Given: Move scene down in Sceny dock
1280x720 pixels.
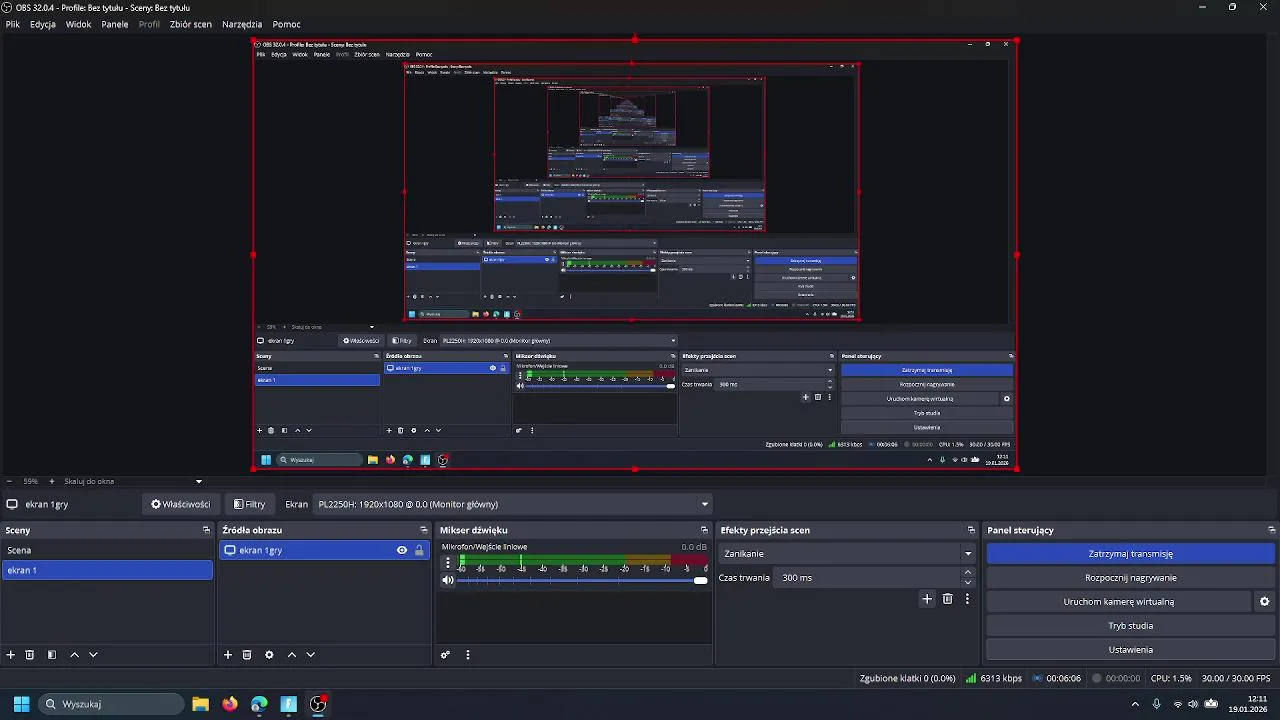Looking at the screenshot, I should click(x=93, y=655).
